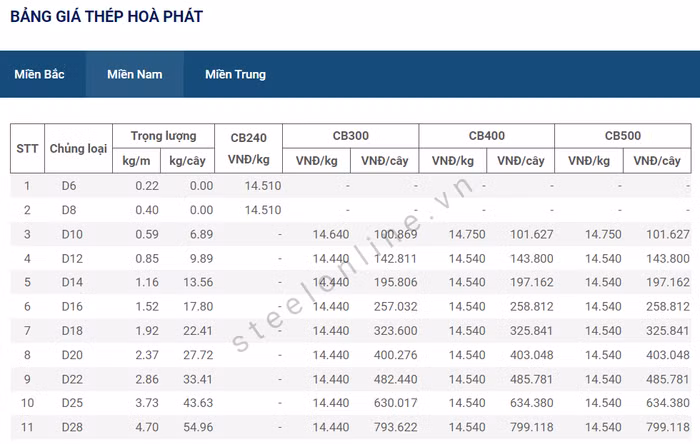Click the CB400 column group header
The width and height of the screenshot is (700, 444).
pos(486,136)
